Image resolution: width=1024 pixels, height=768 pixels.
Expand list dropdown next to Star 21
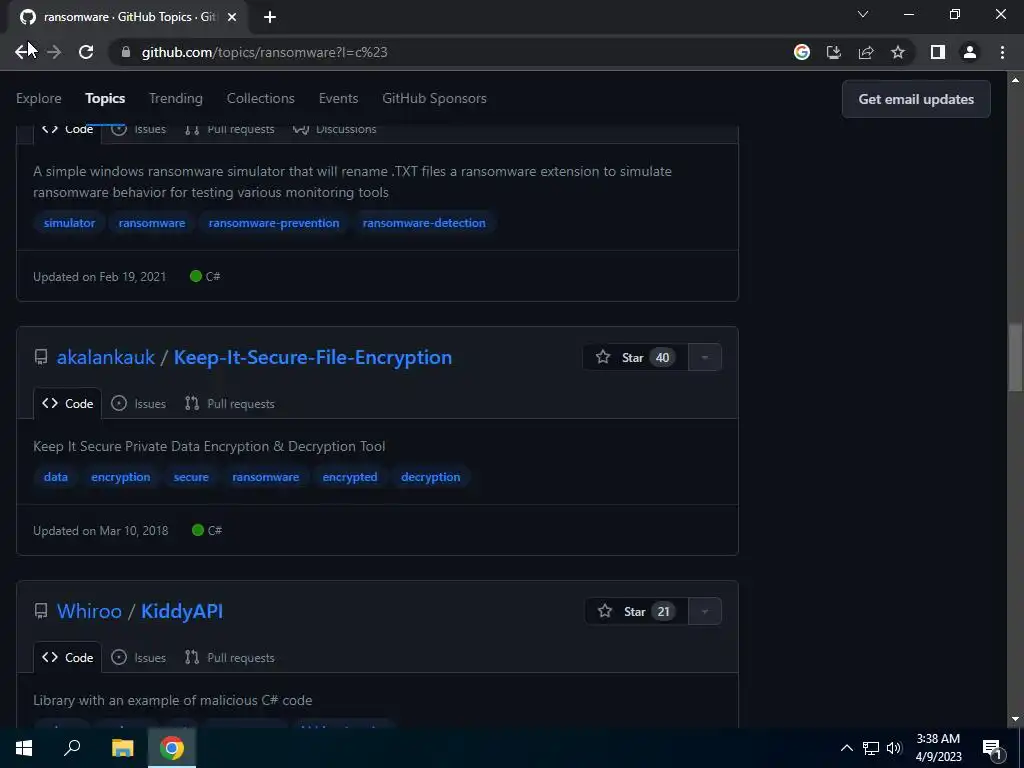point(705,611)
